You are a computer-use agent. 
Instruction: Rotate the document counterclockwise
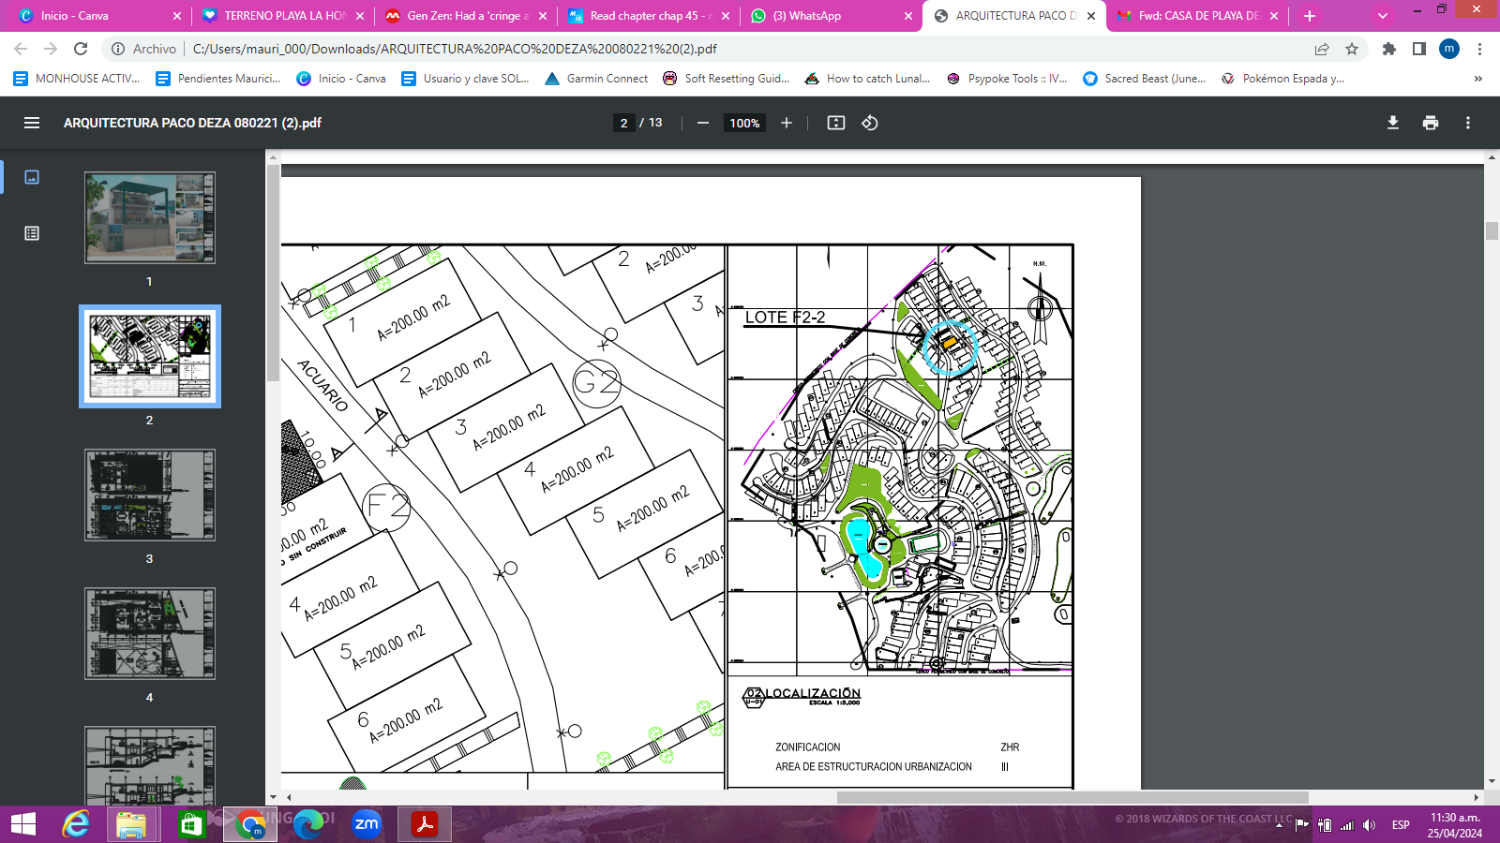pyautogui.click(x=870, y=123)
